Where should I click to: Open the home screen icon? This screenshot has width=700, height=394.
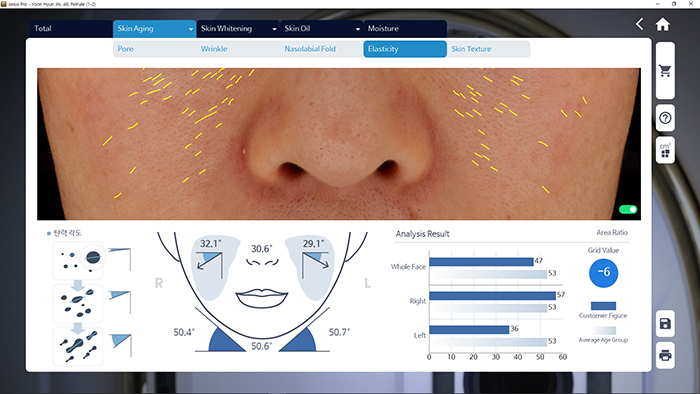point(662,24)
